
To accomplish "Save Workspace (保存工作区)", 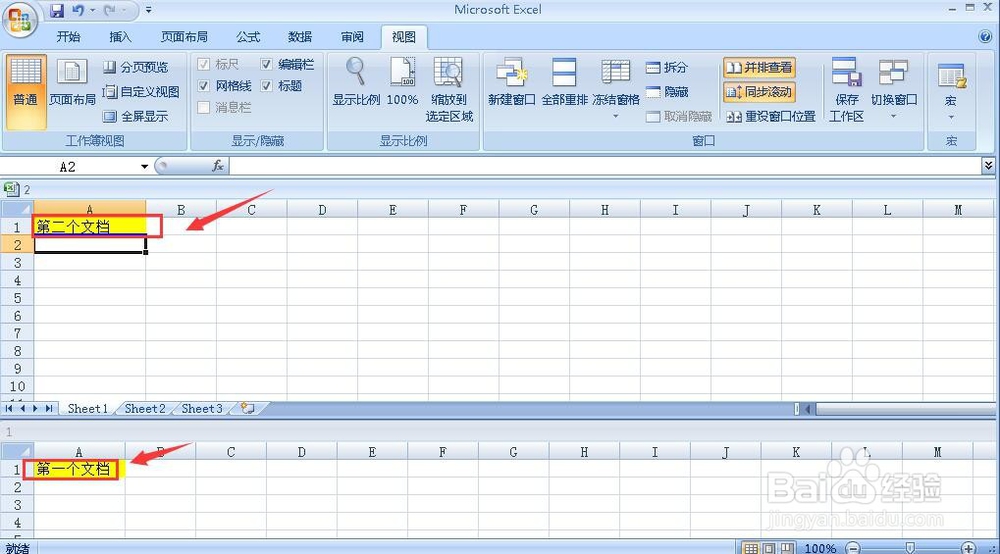I will [846, 89].
